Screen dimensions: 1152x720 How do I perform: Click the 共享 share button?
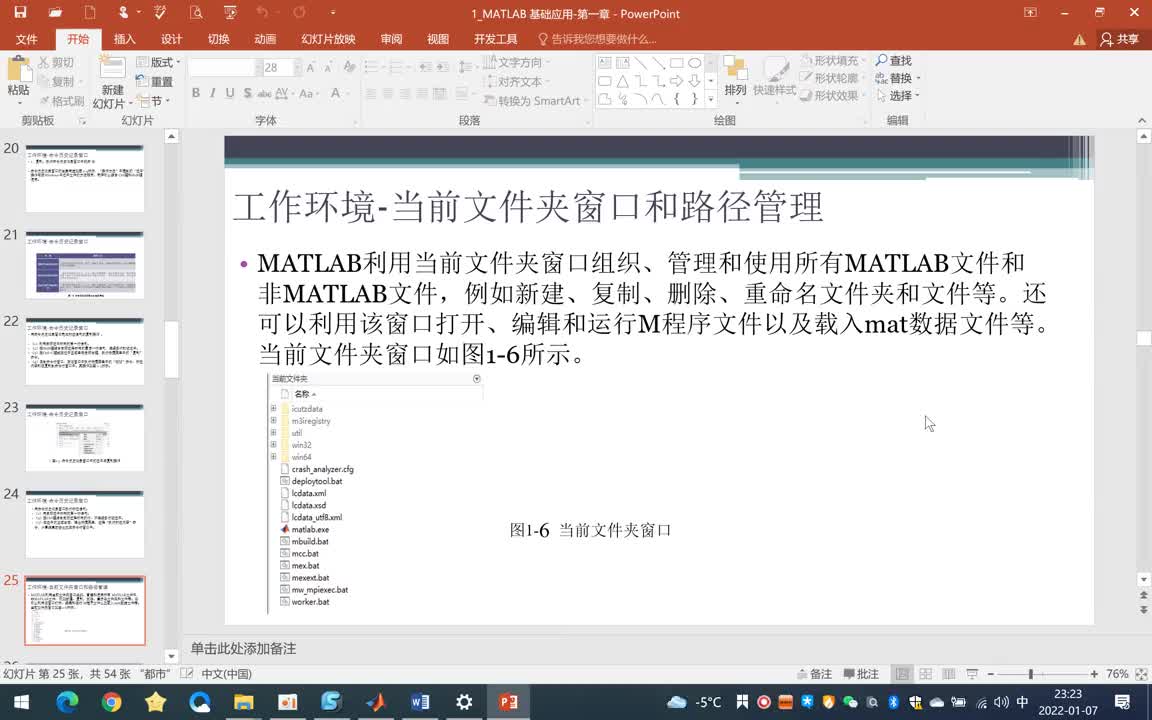[1119, 39]
